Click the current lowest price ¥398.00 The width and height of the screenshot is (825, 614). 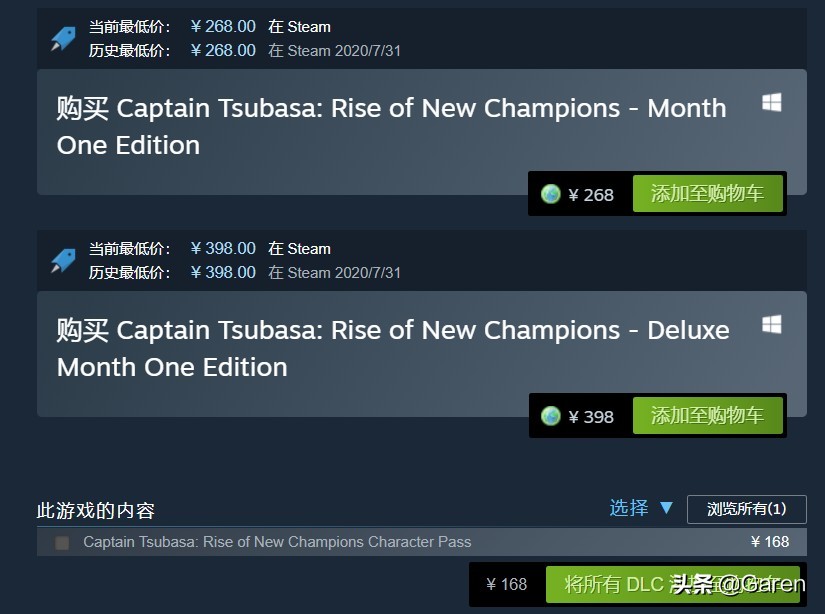(x=223, y=249)
